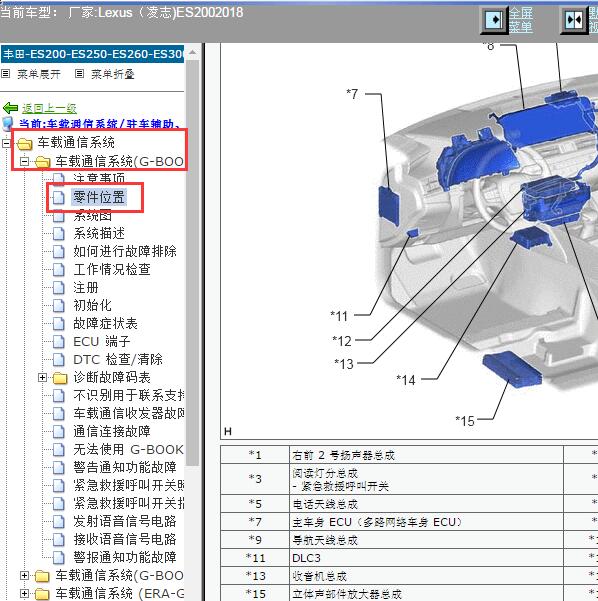598x601 pixels.
Task: Click the document icon beside 警告通知功能故障
Action: coord(58,468)
